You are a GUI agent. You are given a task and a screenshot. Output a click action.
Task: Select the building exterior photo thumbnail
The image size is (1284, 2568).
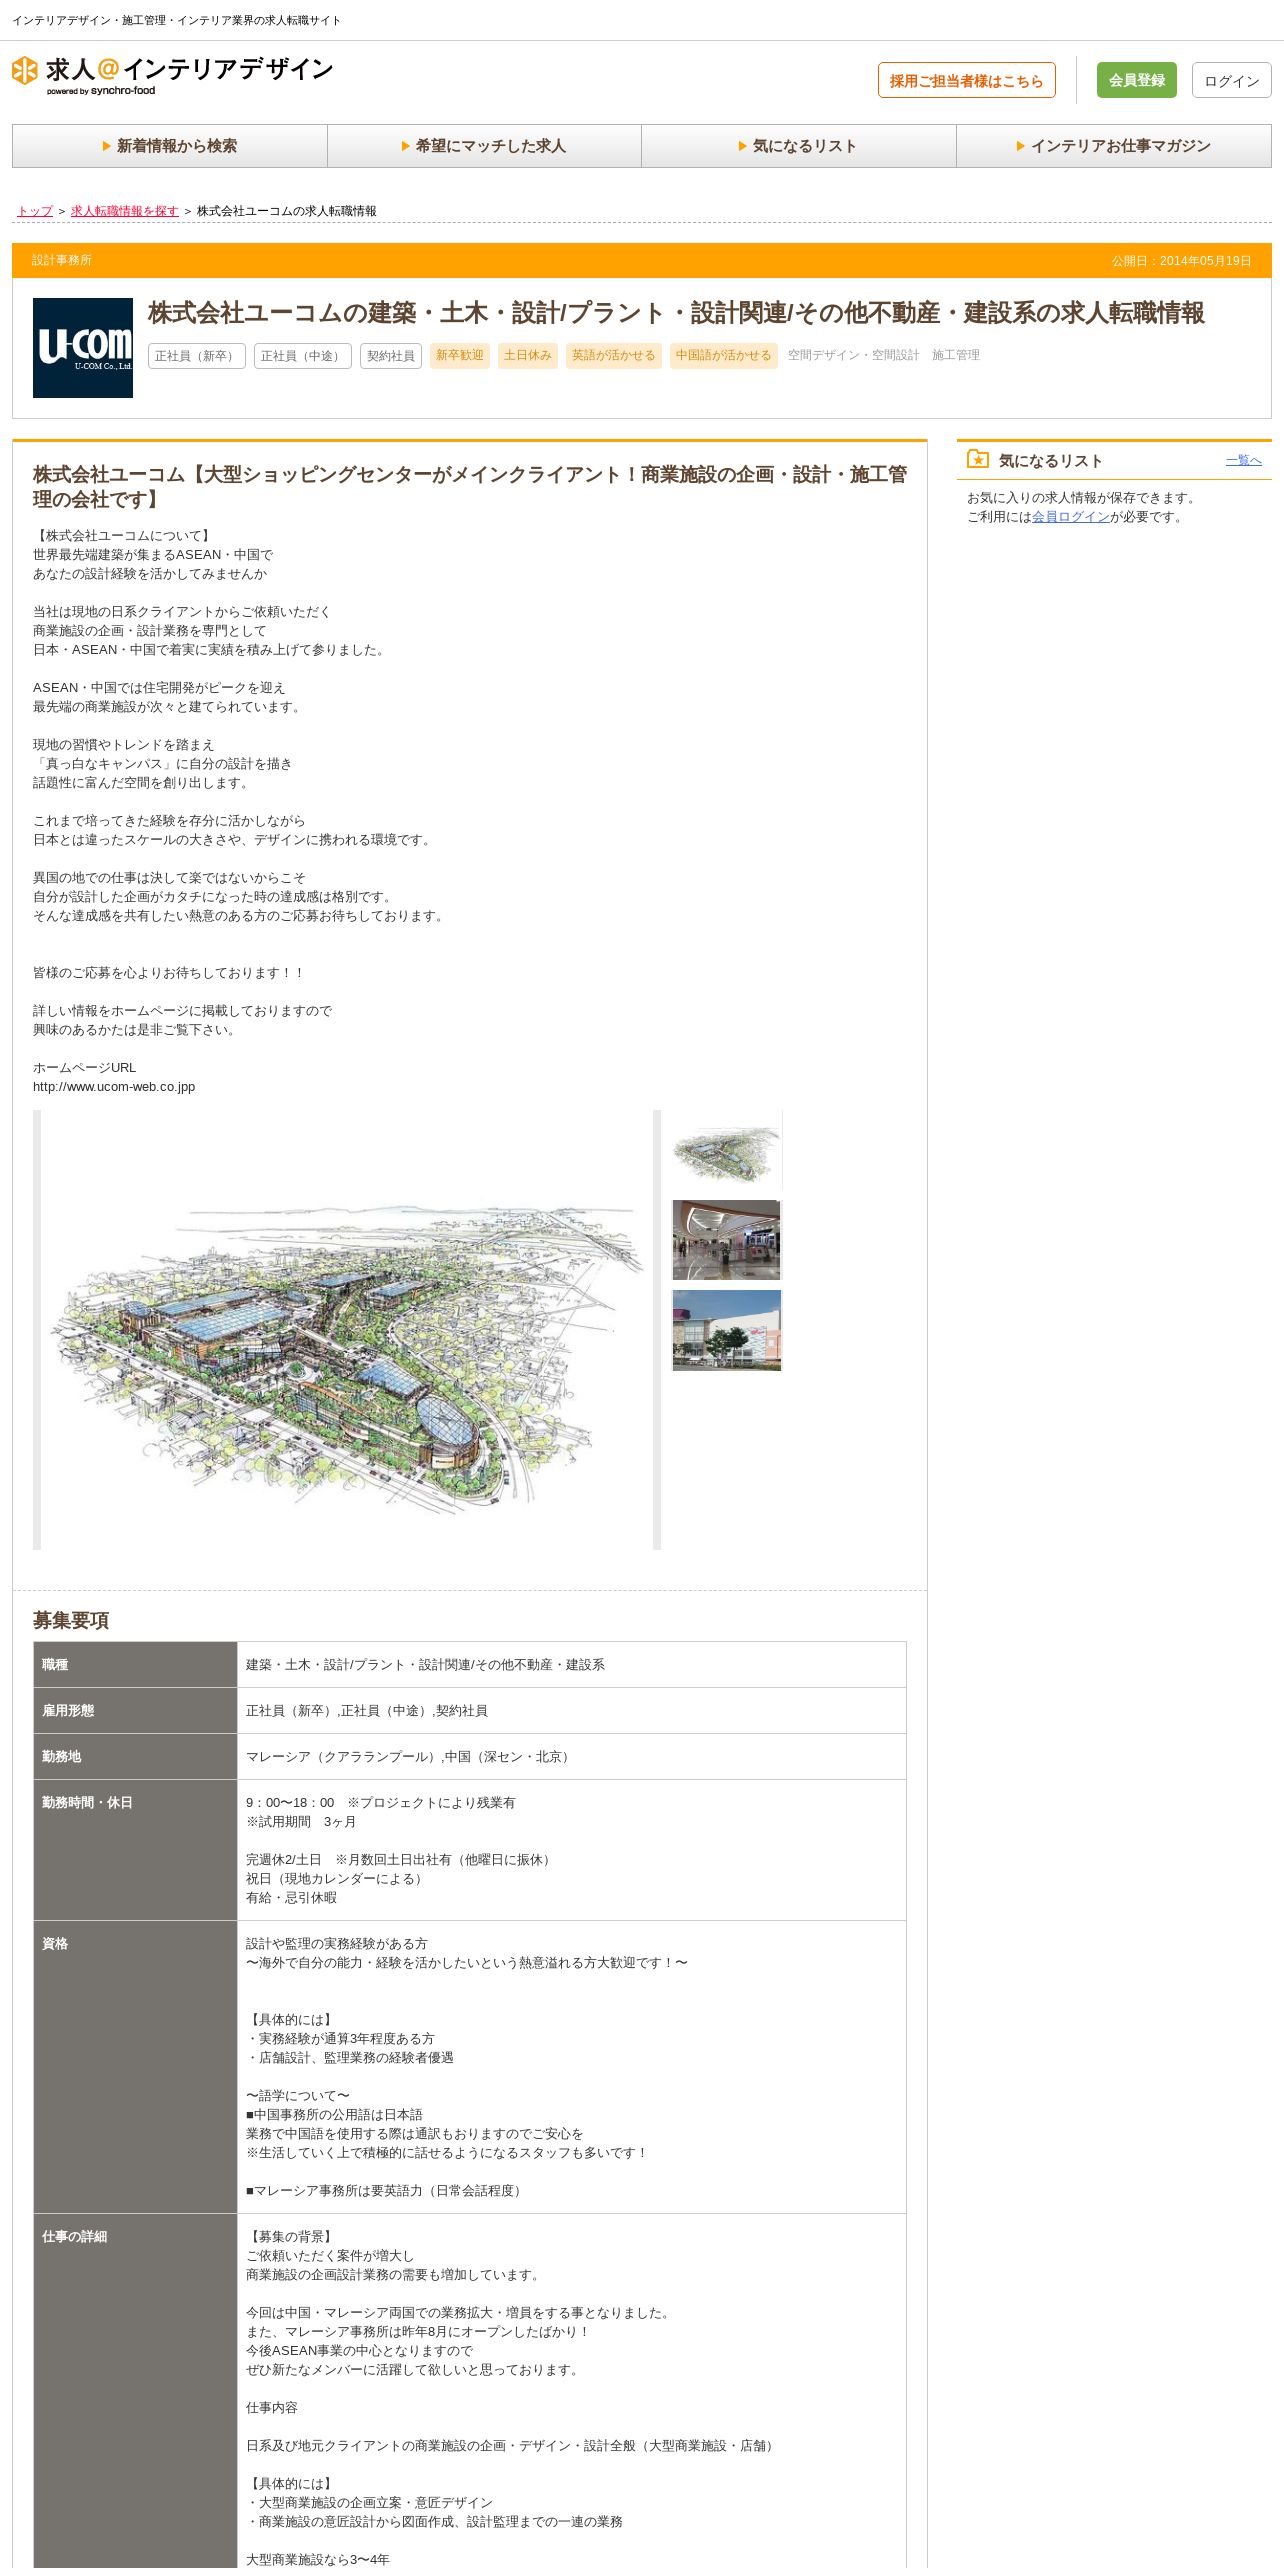727,1330
